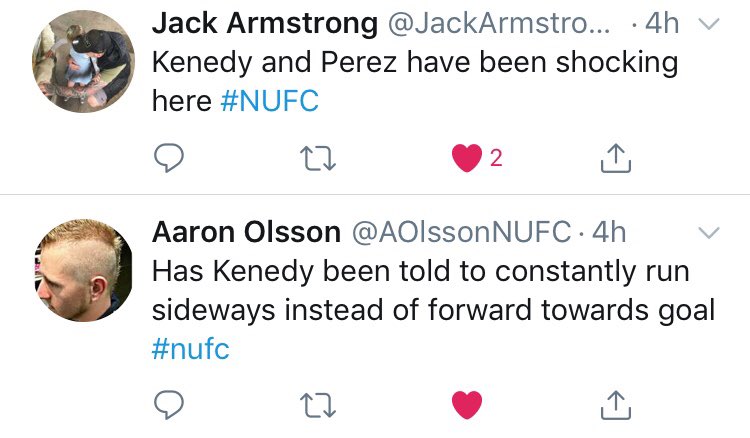Image resolution: width=750 pixels, height=438 pixels.
Task: Open the lowercase #nufc hashtag
Action: 190,348
